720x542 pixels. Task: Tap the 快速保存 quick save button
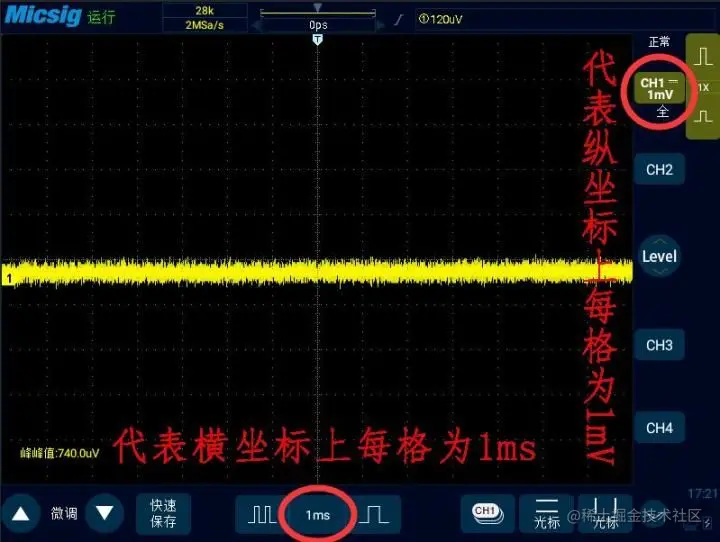[163, 514]
